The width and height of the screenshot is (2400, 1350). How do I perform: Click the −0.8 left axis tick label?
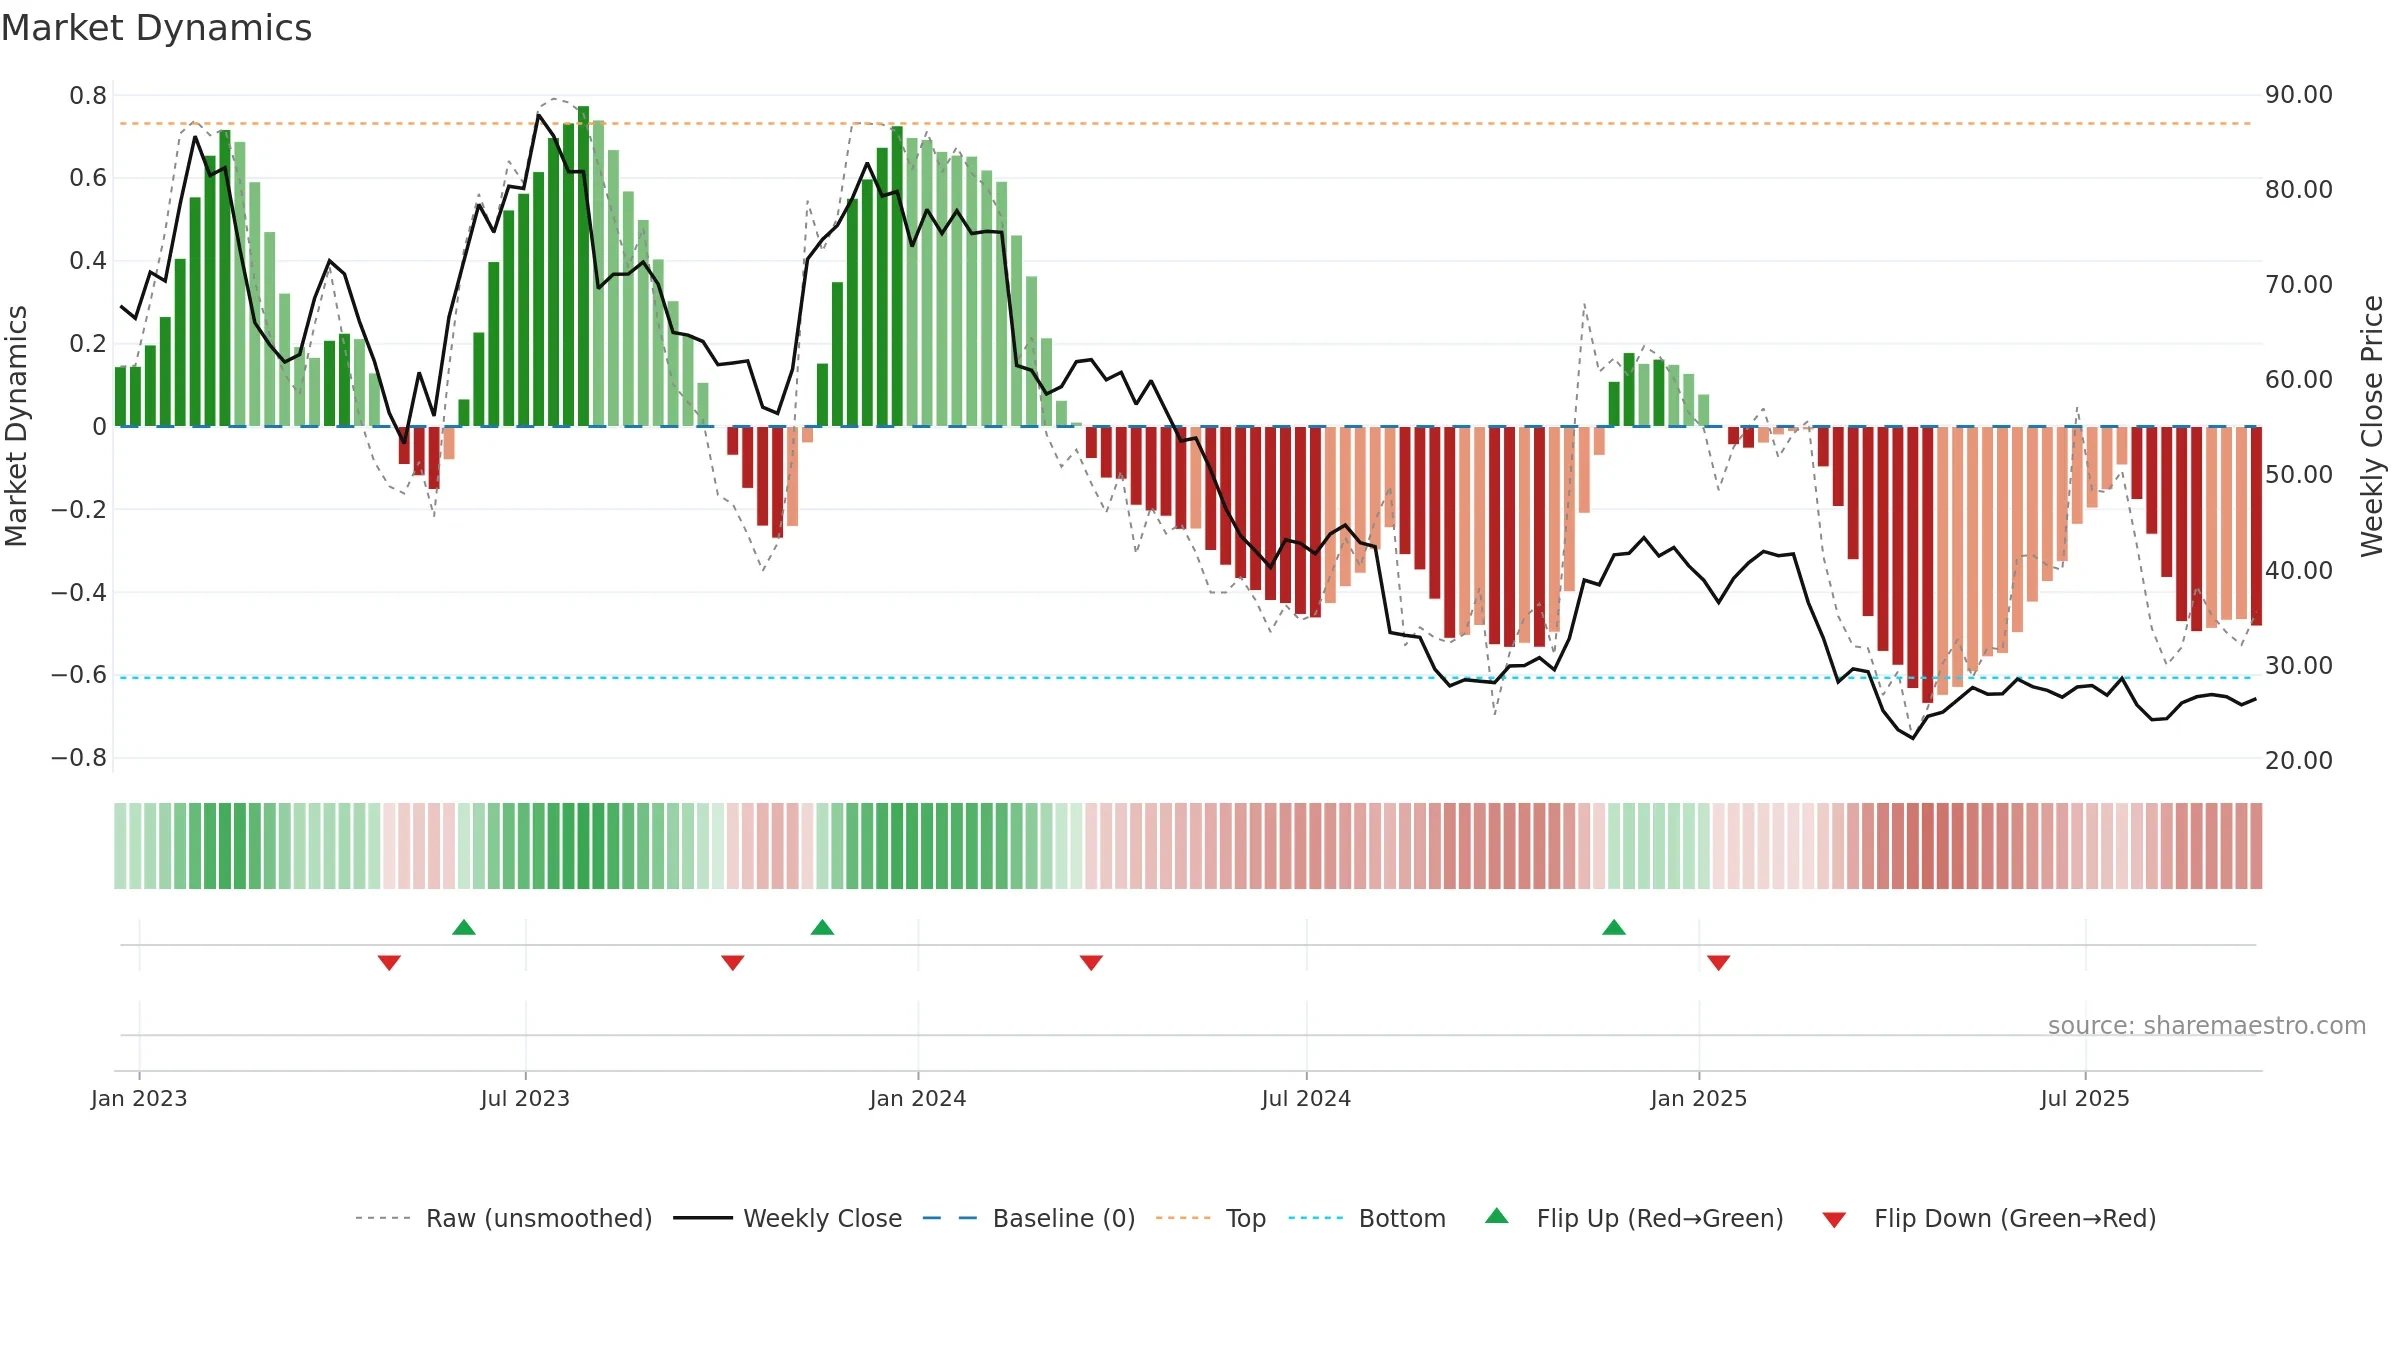click(79, 758)
